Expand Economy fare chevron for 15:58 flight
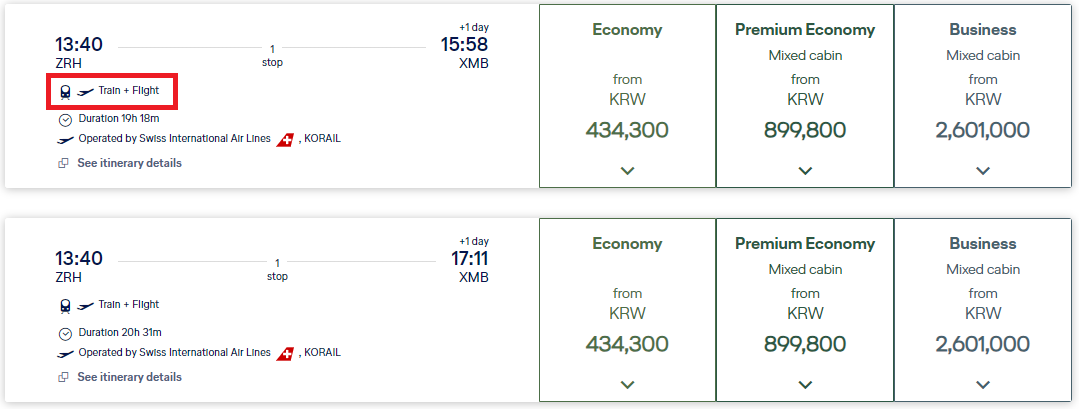This screenshot has width=1079, height=409. (627, 171)
